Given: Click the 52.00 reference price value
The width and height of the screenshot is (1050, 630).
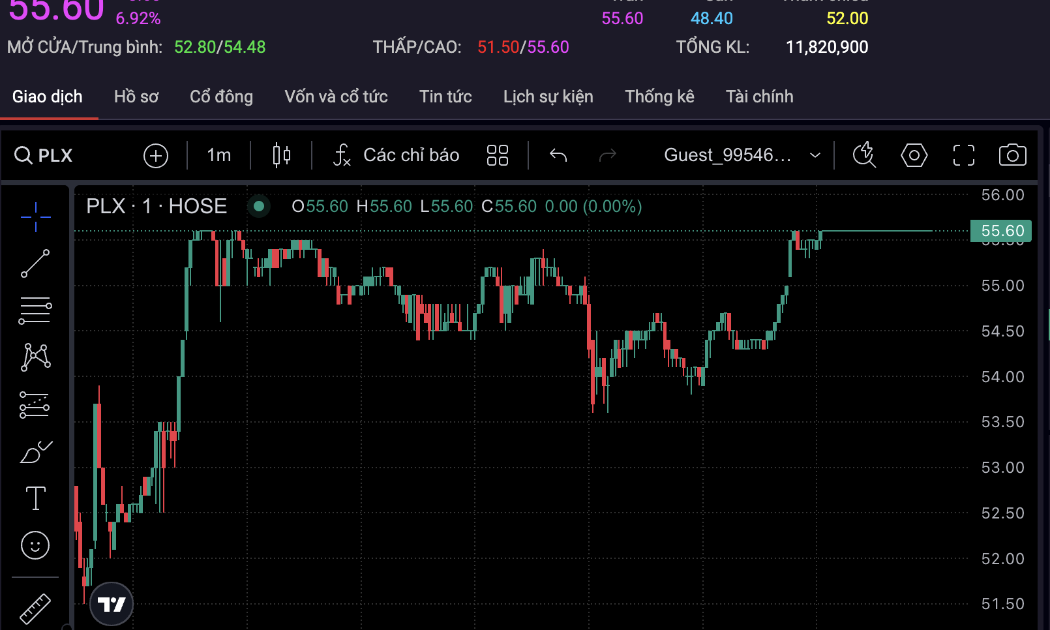Looking at the screenshot, I should pyautogui.click(x=847, y=18).
